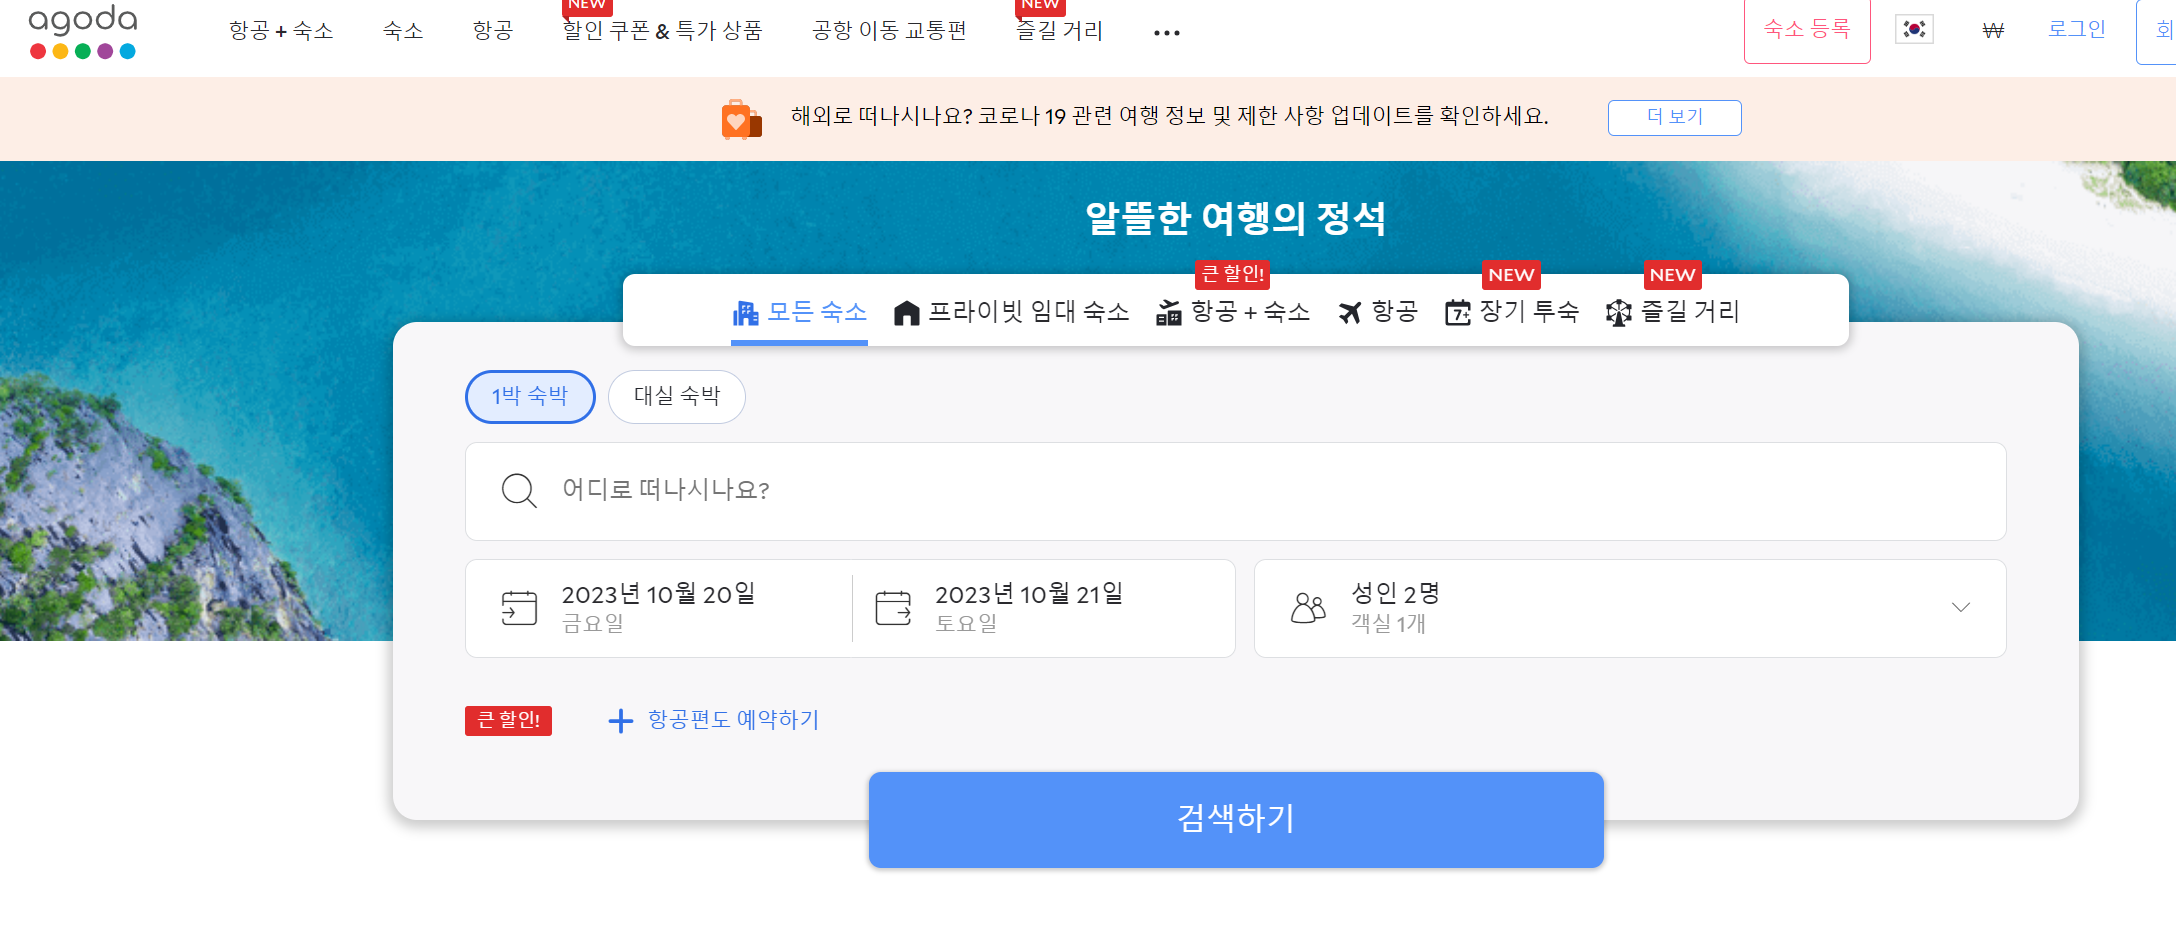The width and height of the screenshot is (2176, 928).
Task: Click the plus icon beside 항공편도 예약하기
Action: coord(619,720)
